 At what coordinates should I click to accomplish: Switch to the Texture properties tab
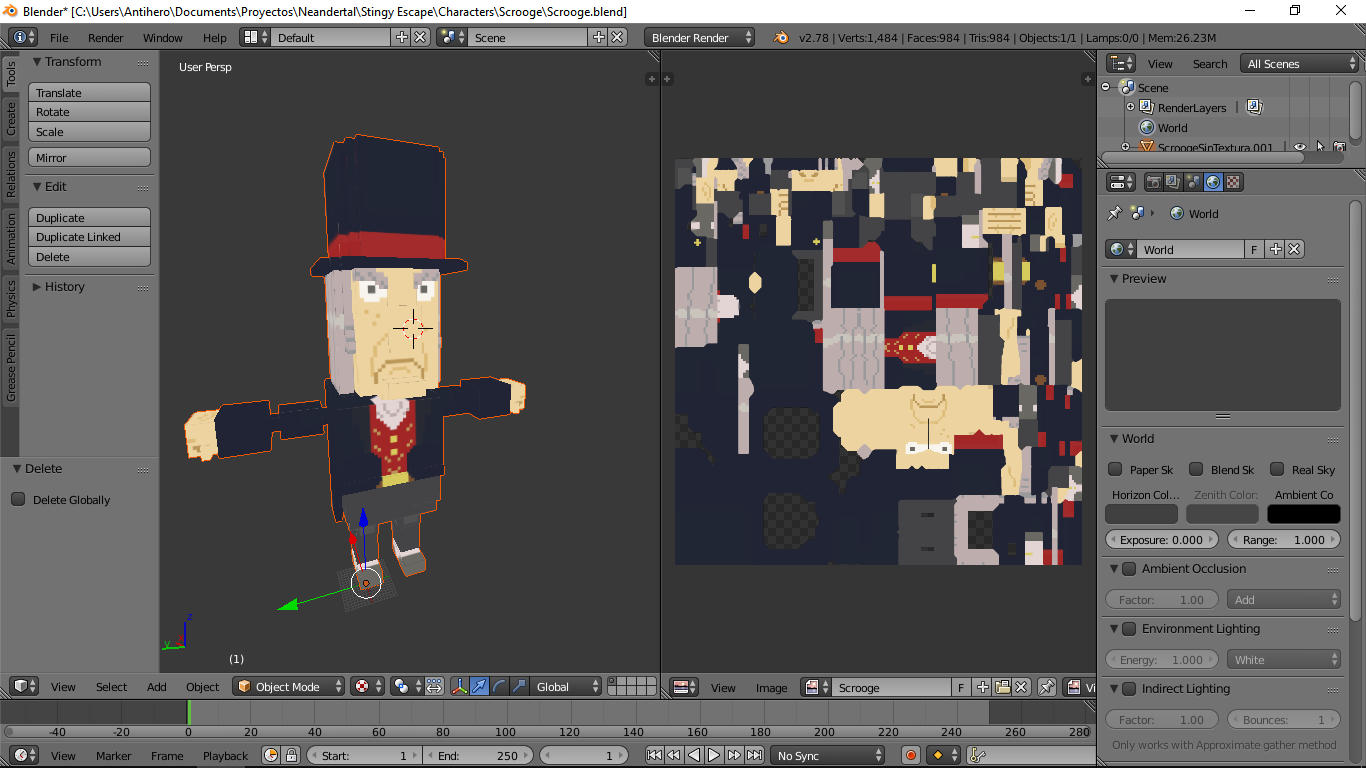click(x=1233, y=182)
